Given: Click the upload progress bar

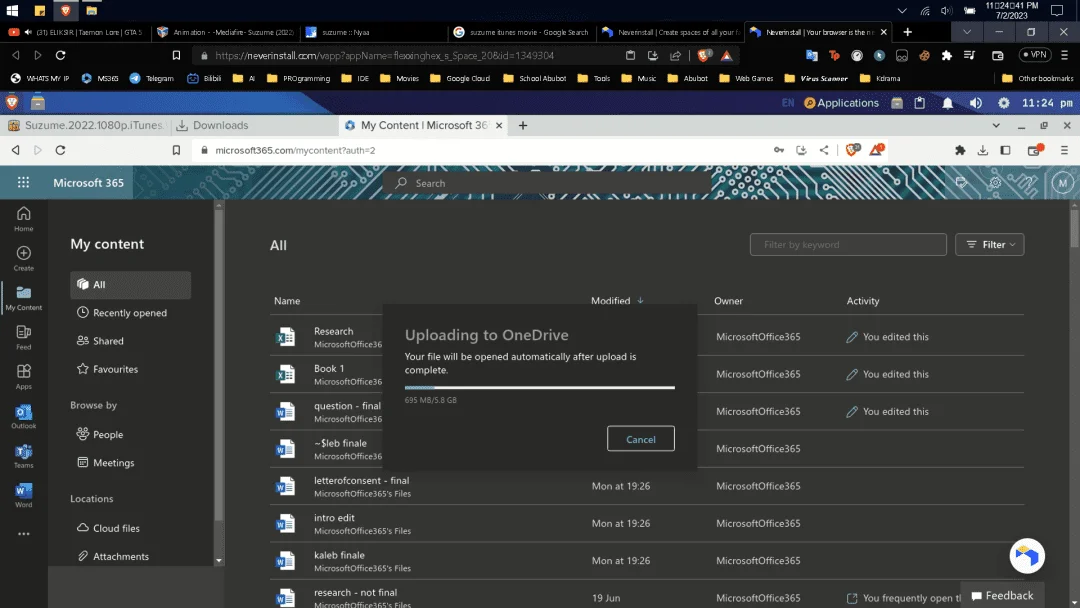Looking at the screenshot, I should coord(539,388).
